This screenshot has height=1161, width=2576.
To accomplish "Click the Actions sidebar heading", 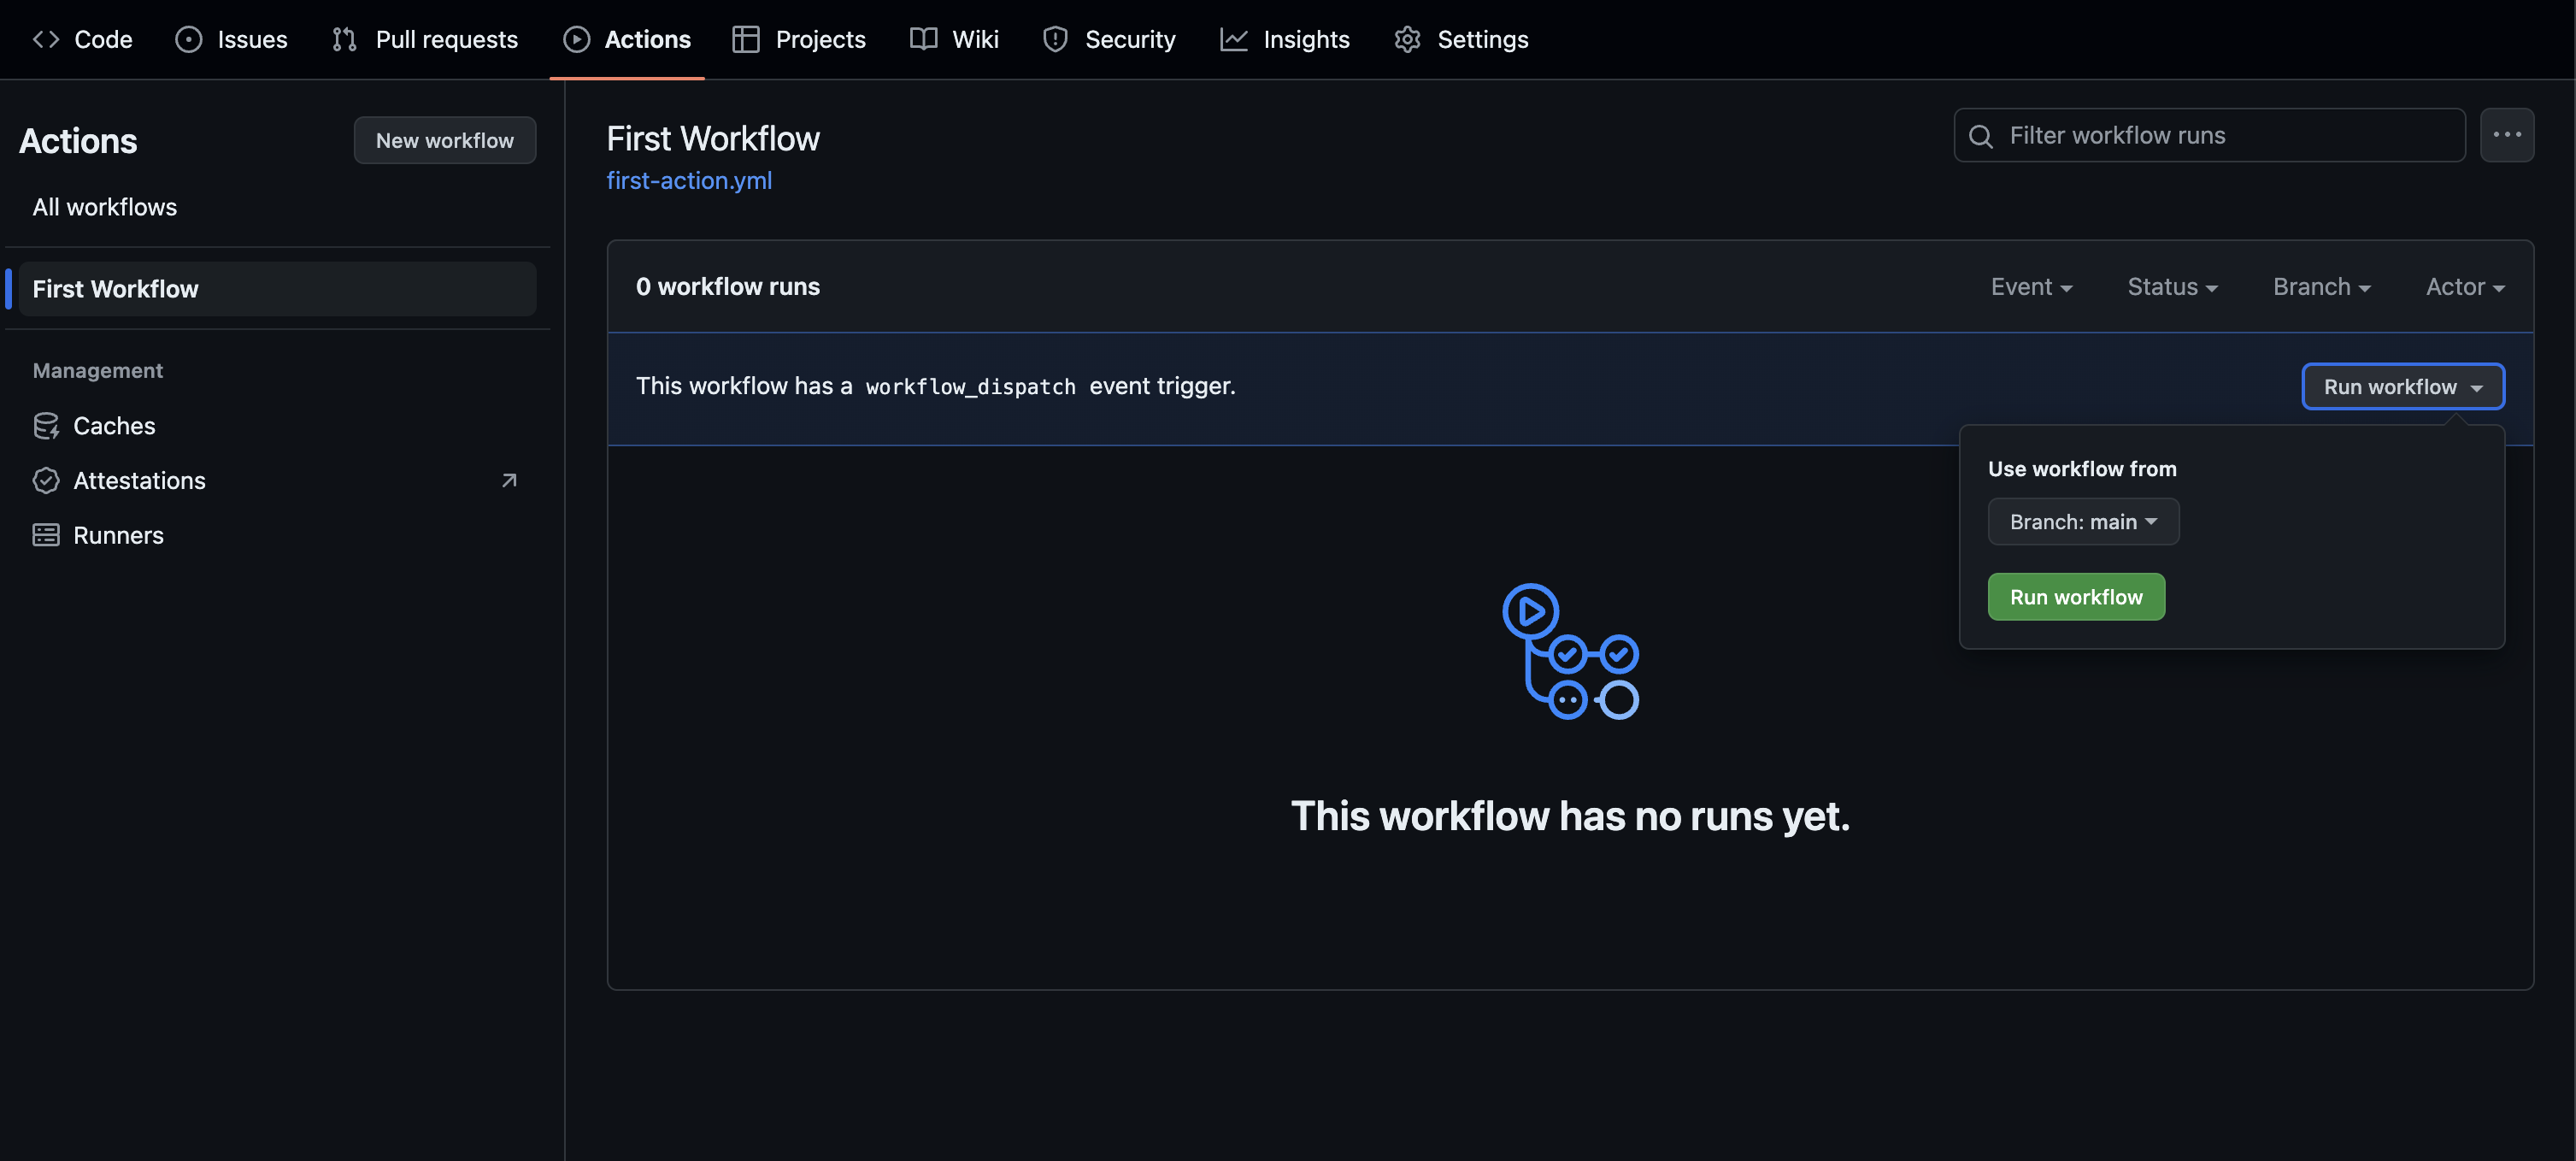I will click(x=78, y=141).
